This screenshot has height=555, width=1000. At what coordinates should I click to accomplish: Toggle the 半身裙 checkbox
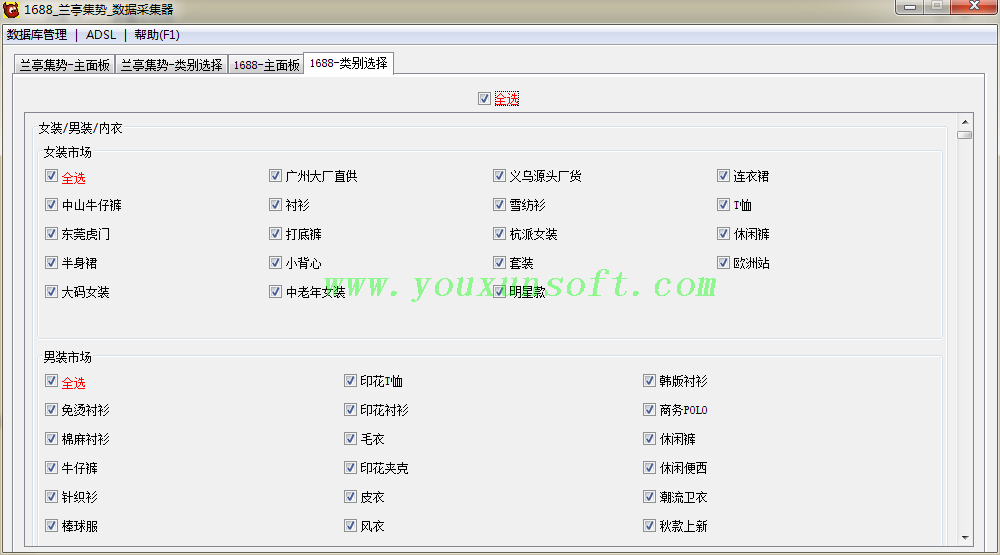[x=52, y=262]
